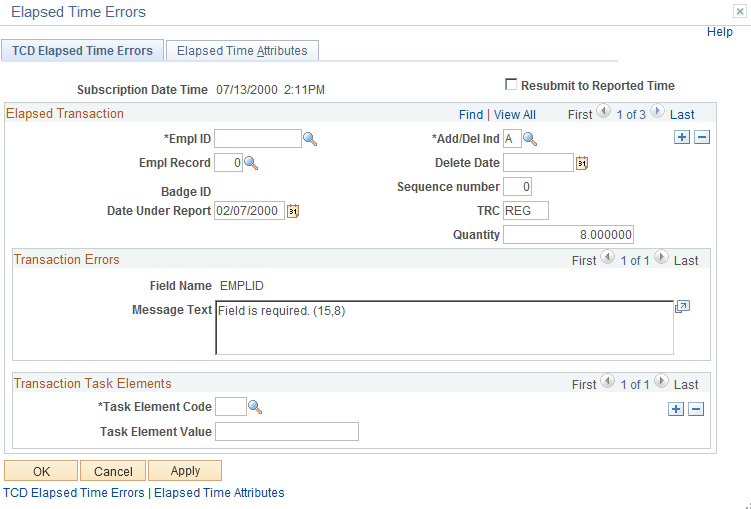Click the Apply button
The image size is (751, 509).
coord(185,471)
